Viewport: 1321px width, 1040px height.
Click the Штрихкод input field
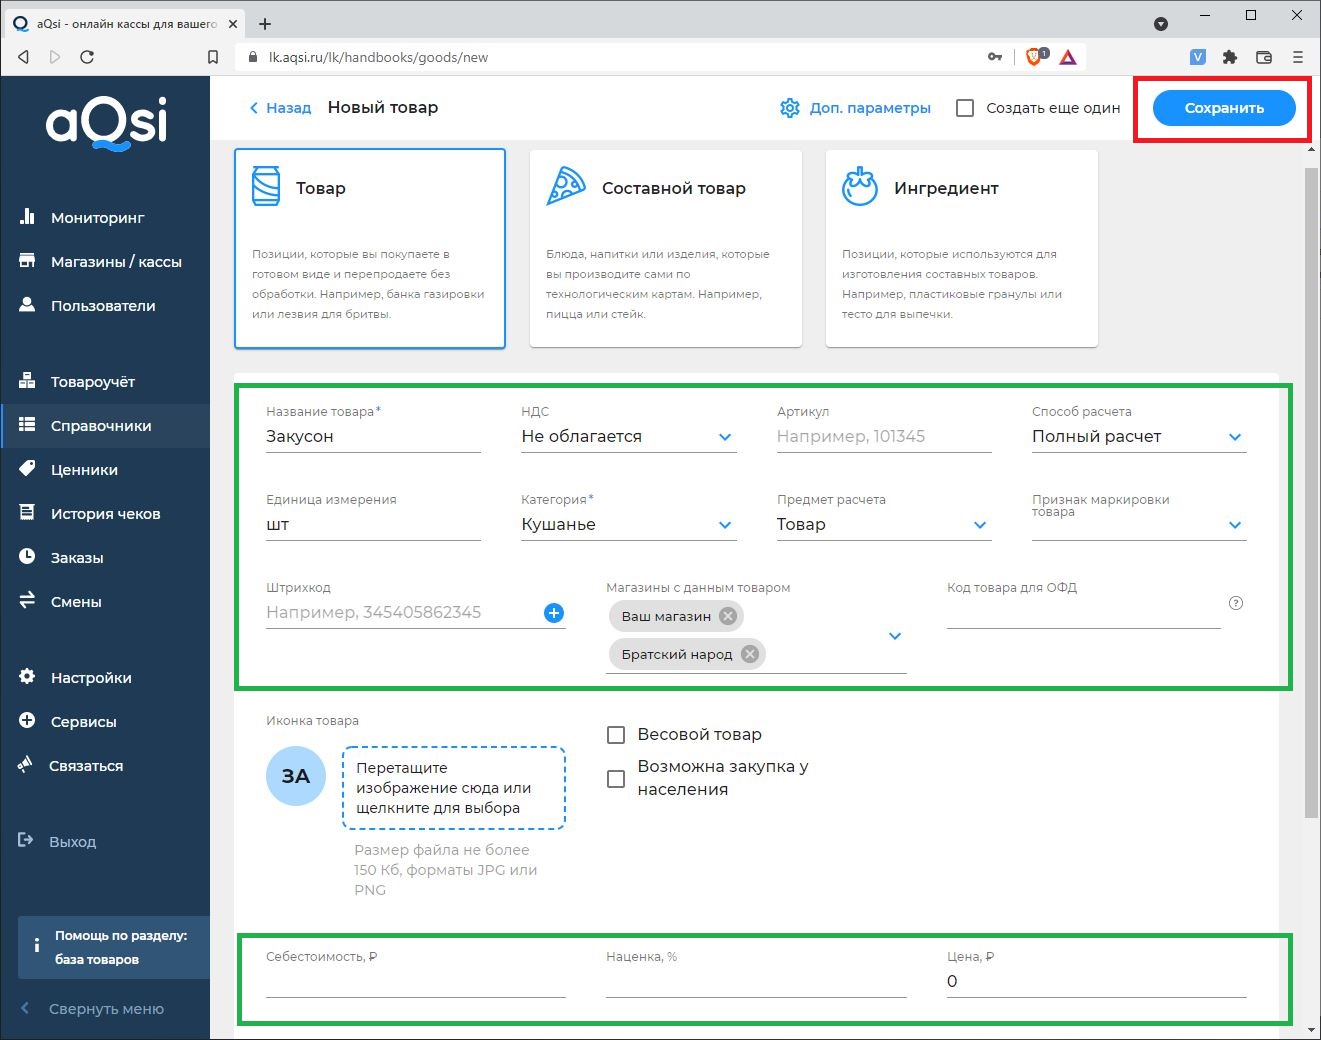(x=403, y=613)
